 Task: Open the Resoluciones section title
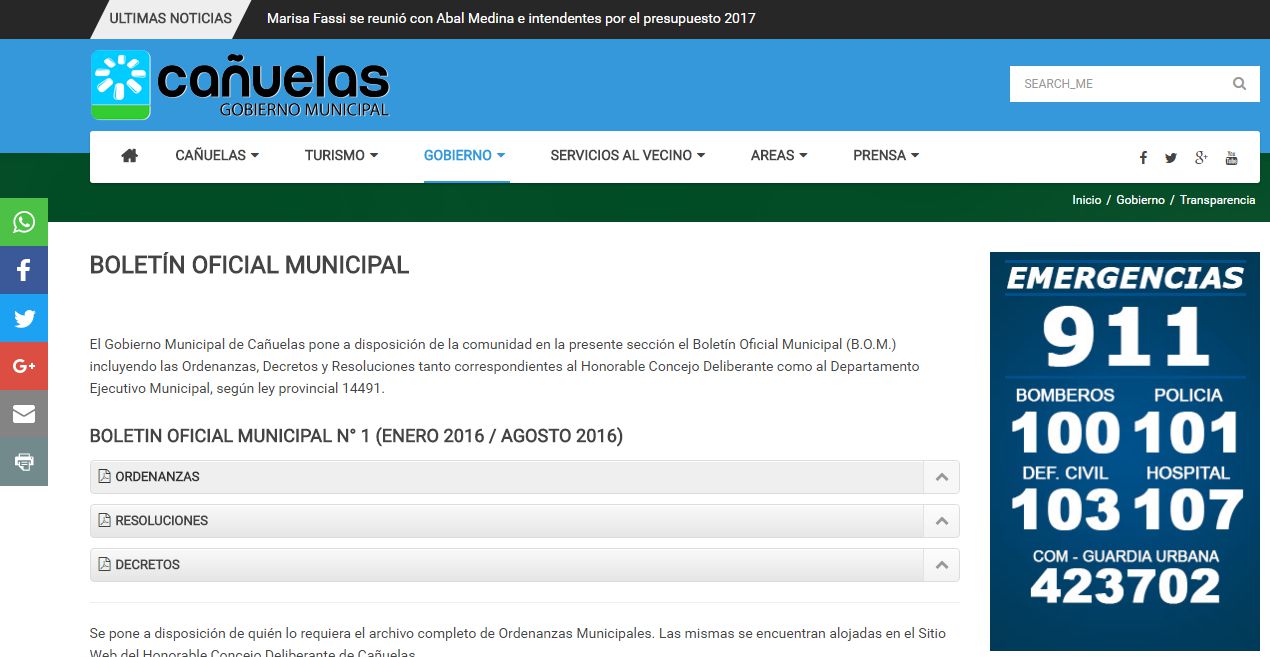pos(162,521)
